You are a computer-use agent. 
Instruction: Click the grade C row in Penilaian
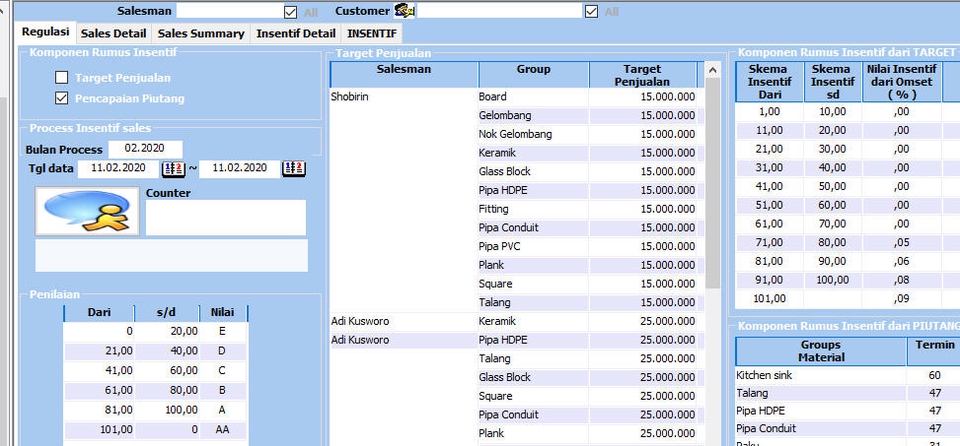click(156, 371)
